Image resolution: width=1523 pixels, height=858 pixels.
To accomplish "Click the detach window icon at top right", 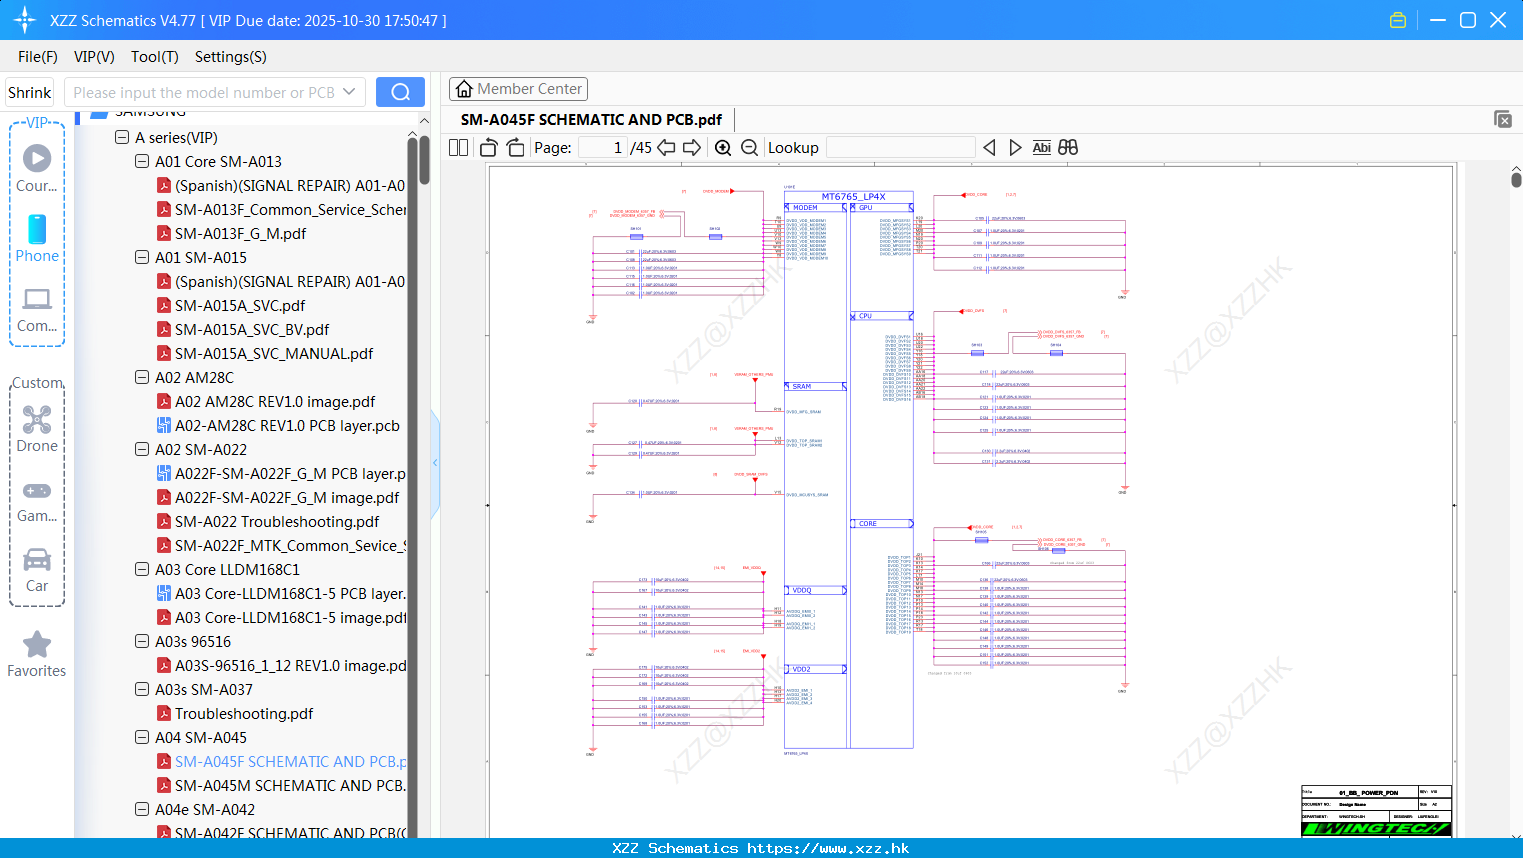I will pos(1503,119).
